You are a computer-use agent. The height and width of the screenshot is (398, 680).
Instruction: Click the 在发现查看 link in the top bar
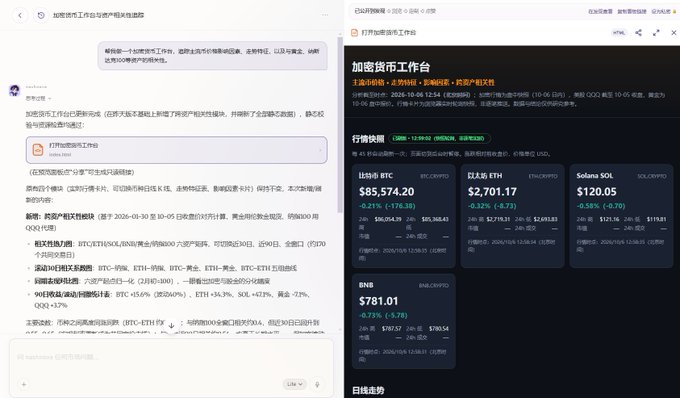tap(600, 11)
